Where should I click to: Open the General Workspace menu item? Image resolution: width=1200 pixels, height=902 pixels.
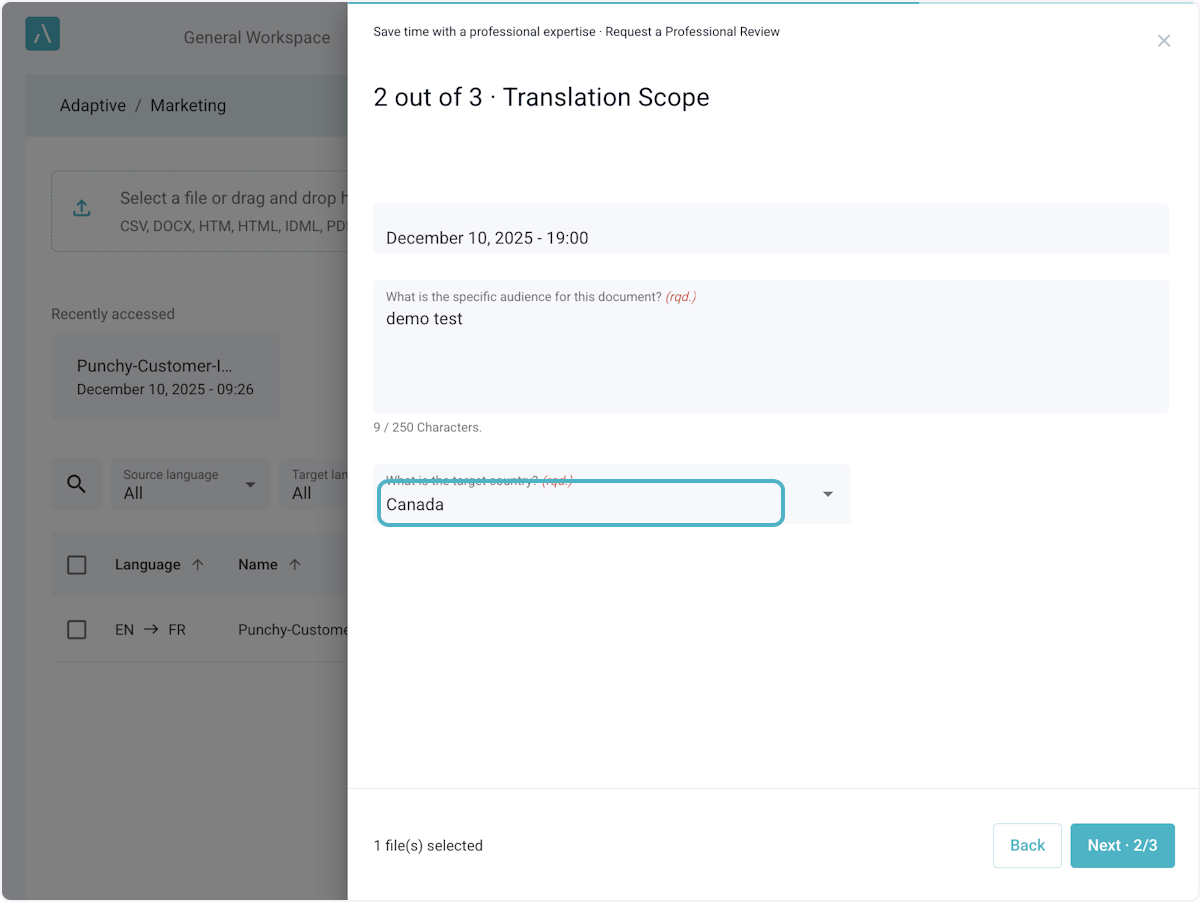[256, 38]
